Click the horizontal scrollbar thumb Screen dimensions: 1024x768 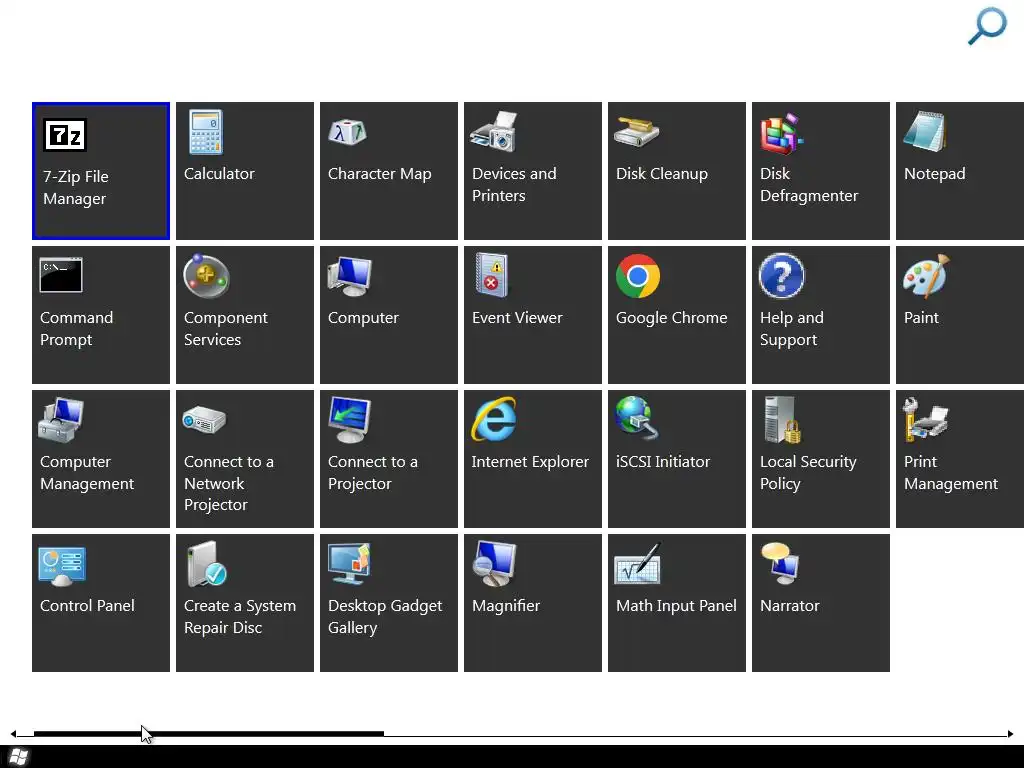coord(208,734)
